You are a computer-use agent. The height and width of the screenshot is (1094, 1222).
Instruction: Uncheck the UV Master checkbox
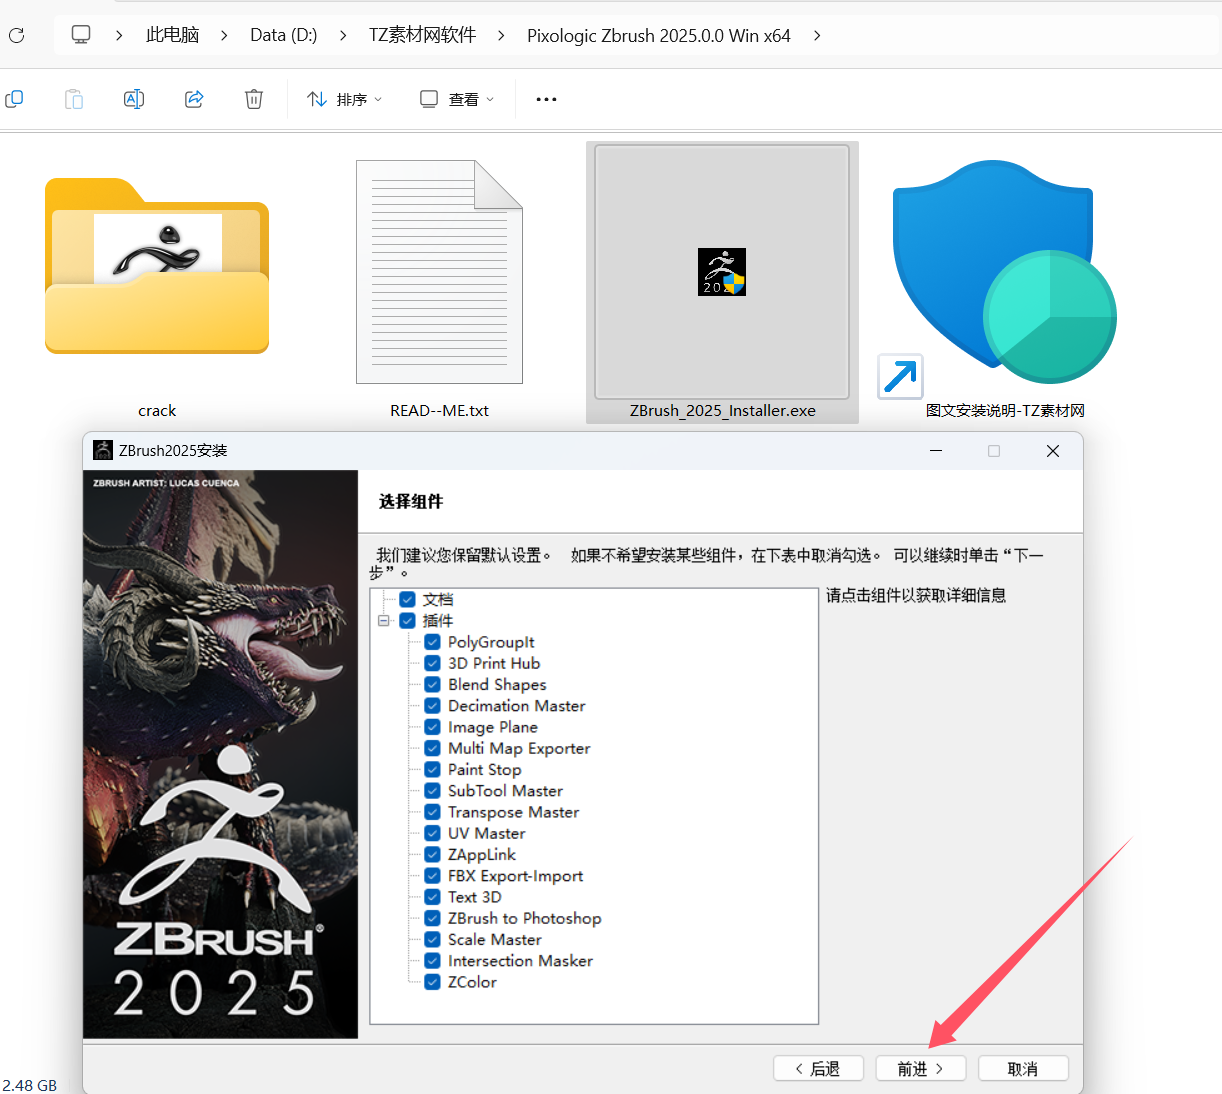click(432, 833)
